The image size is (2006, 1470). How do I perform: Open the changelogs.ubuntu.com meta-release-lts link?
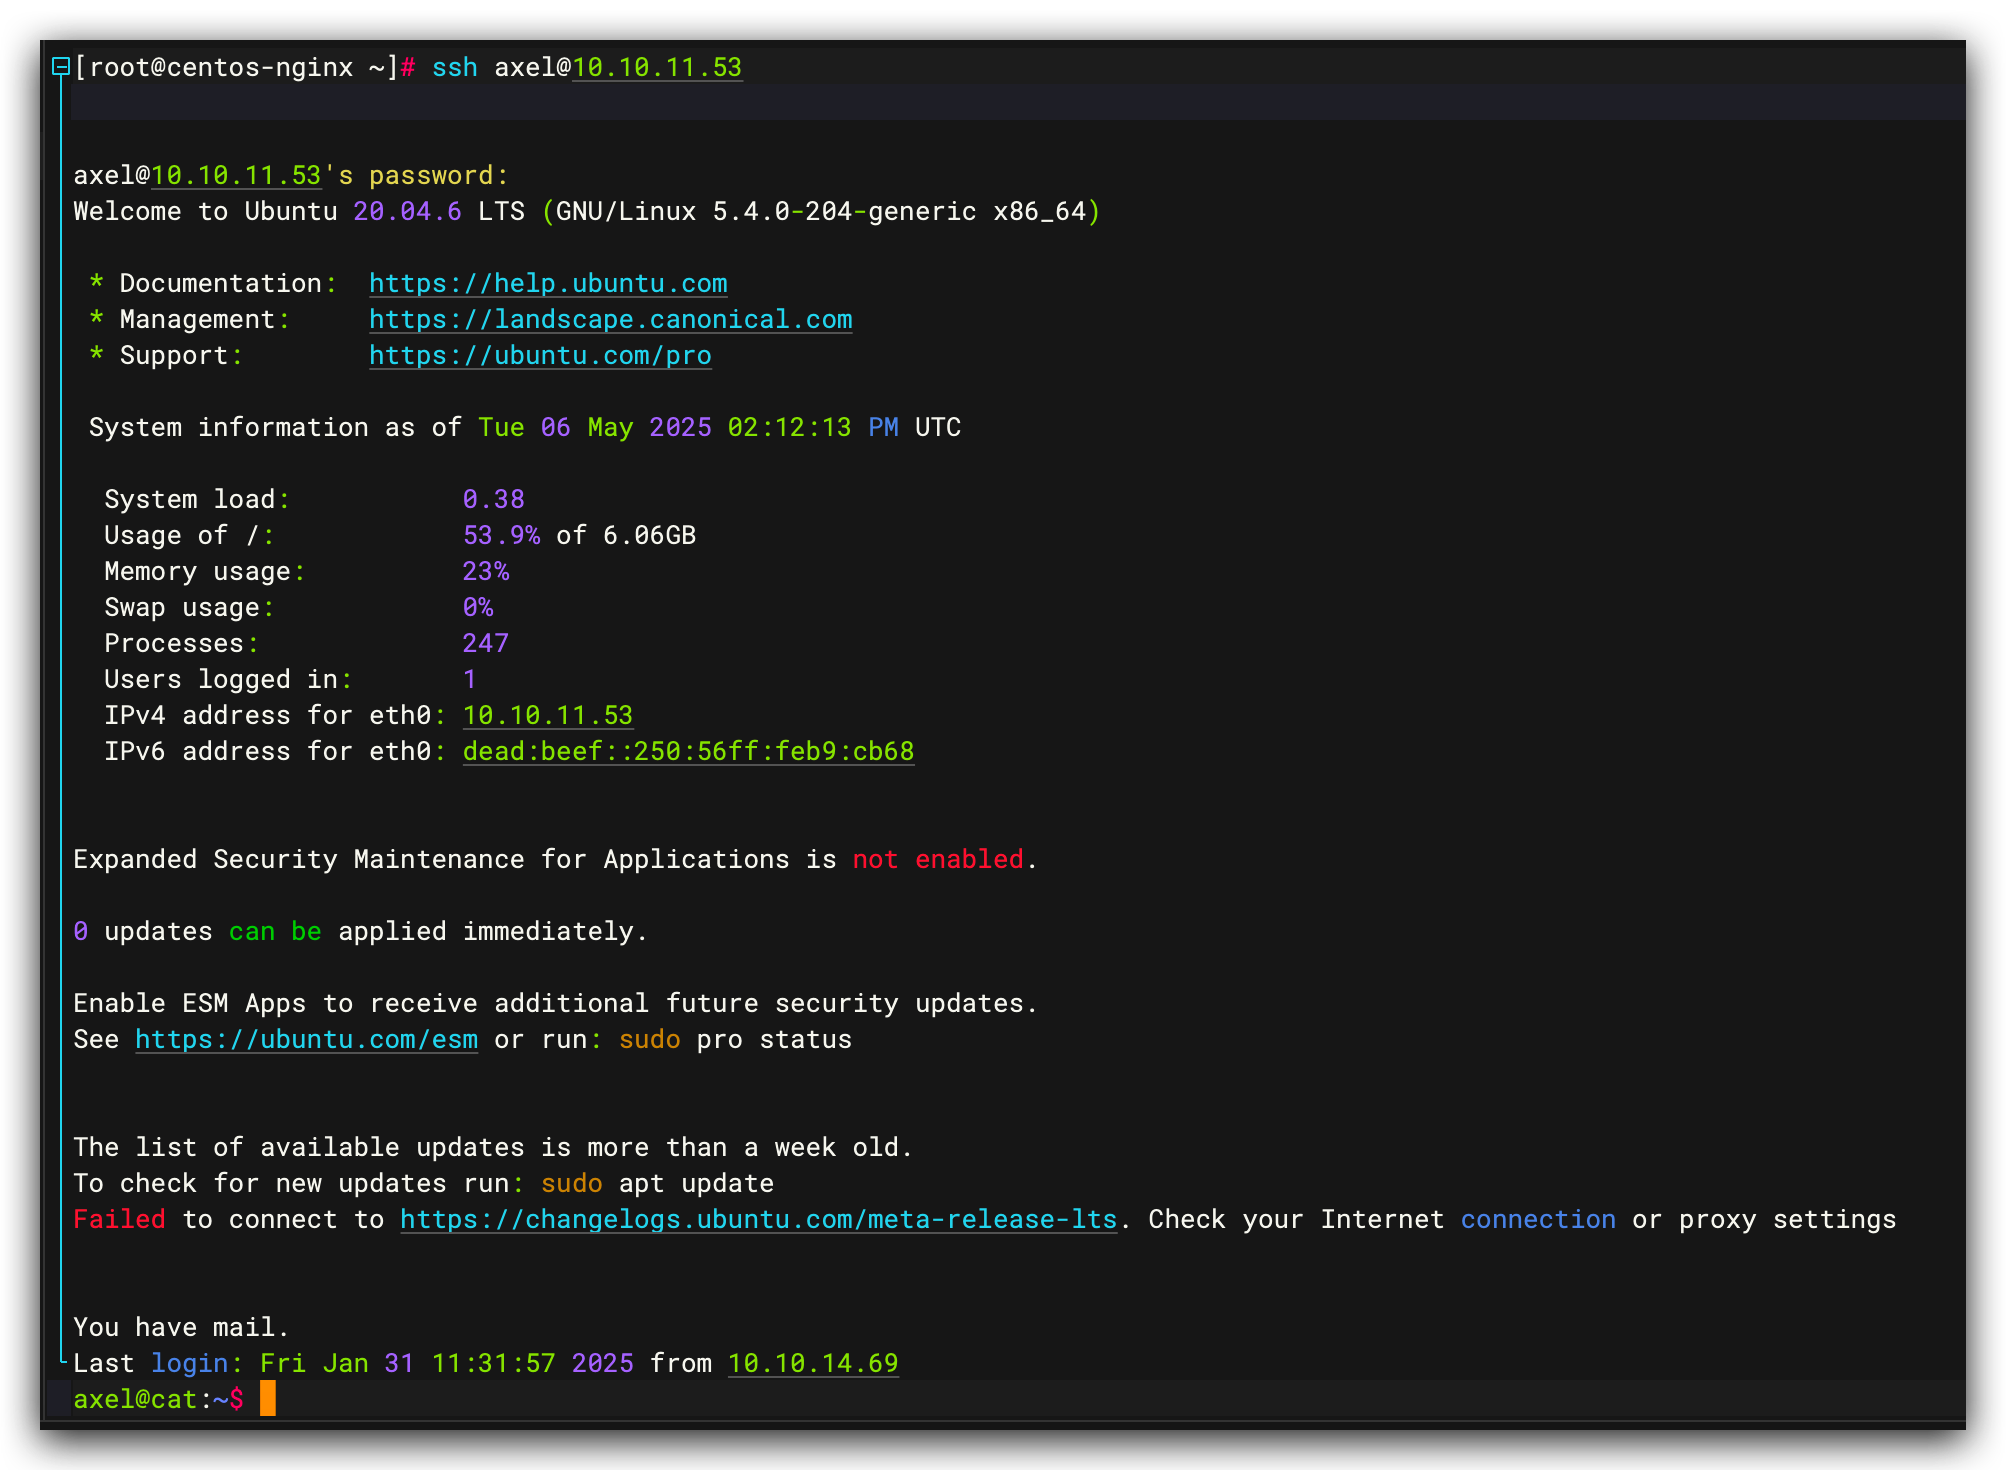tap(758, 1220)
